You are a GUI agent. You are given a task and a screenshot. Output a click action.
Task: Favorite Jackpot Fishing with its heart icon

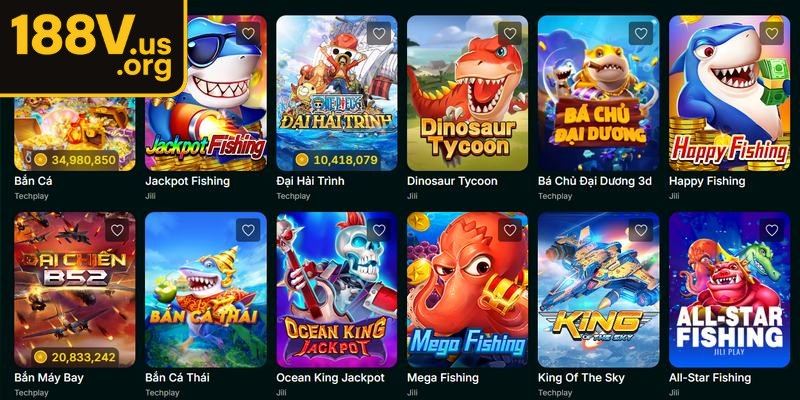248,34
